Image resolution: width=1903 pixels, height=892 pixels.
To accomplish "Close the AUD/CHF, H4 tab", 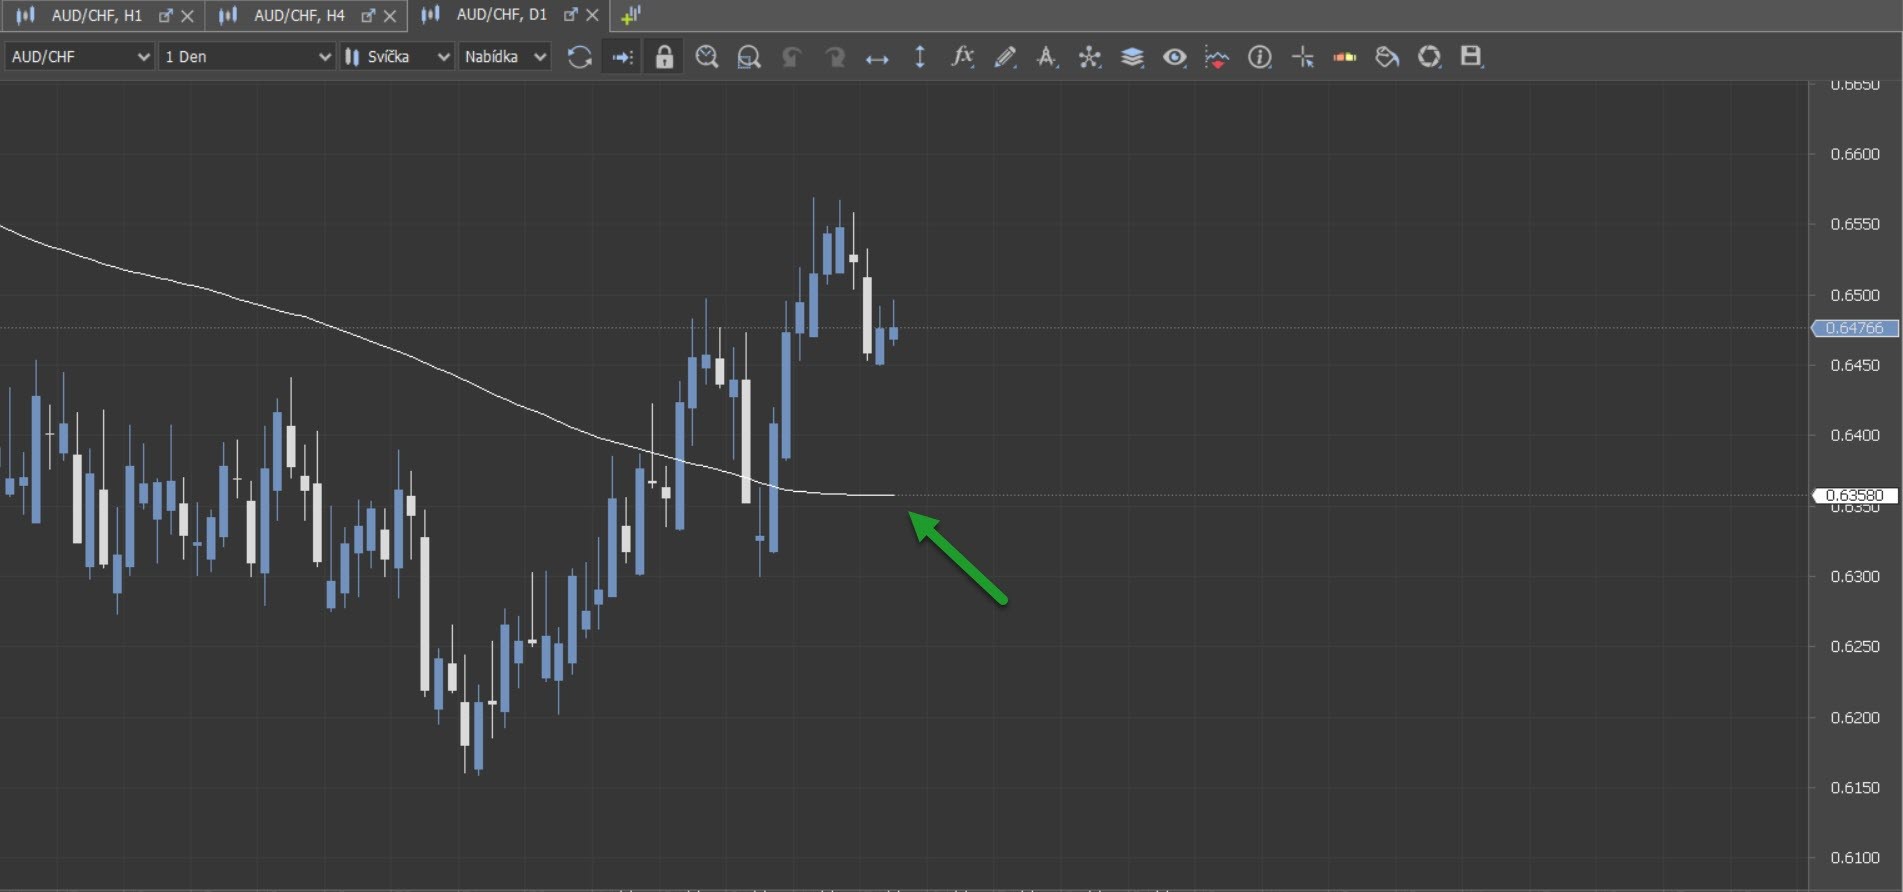I will tap(390, 16).
